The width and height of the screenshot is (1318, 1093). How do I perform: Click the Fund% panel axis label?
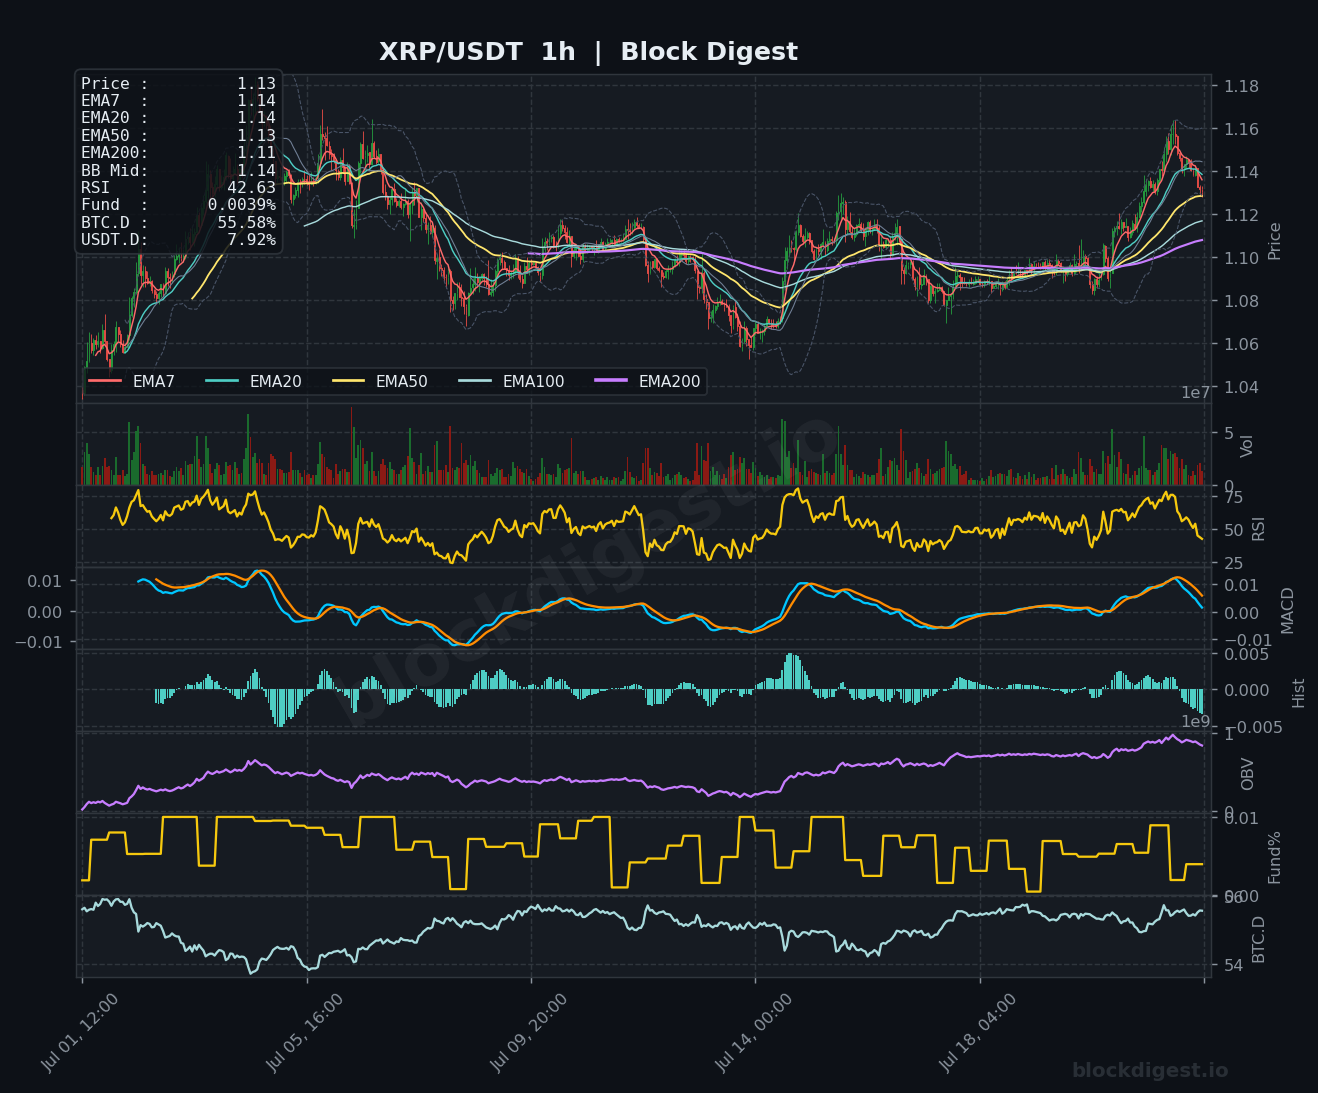[1275, 857]
